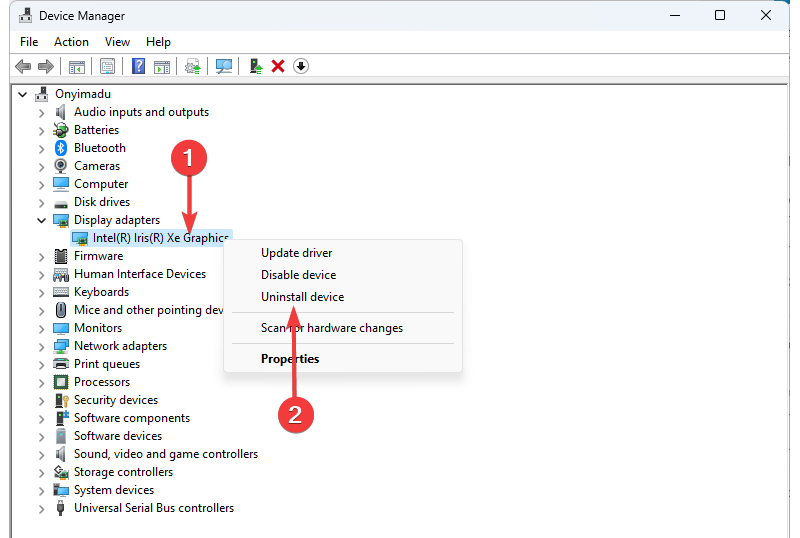Click the Audio inputs and outputs speaker icon
This screenshot has width=800, height=538.
point(61,112)
